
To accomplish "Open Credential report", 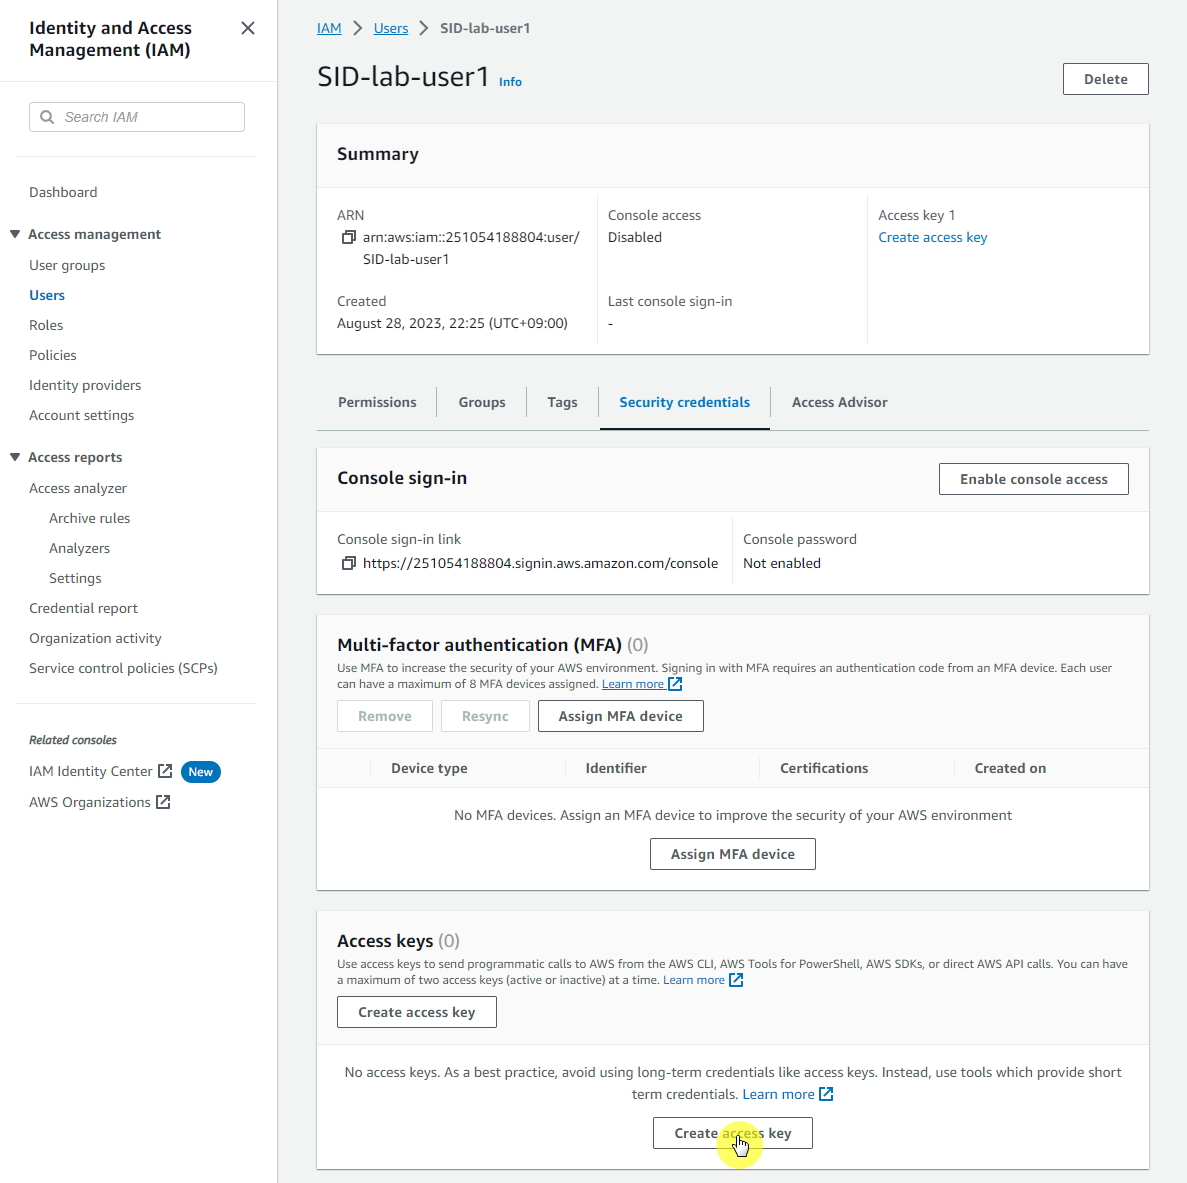I will 83,609.
